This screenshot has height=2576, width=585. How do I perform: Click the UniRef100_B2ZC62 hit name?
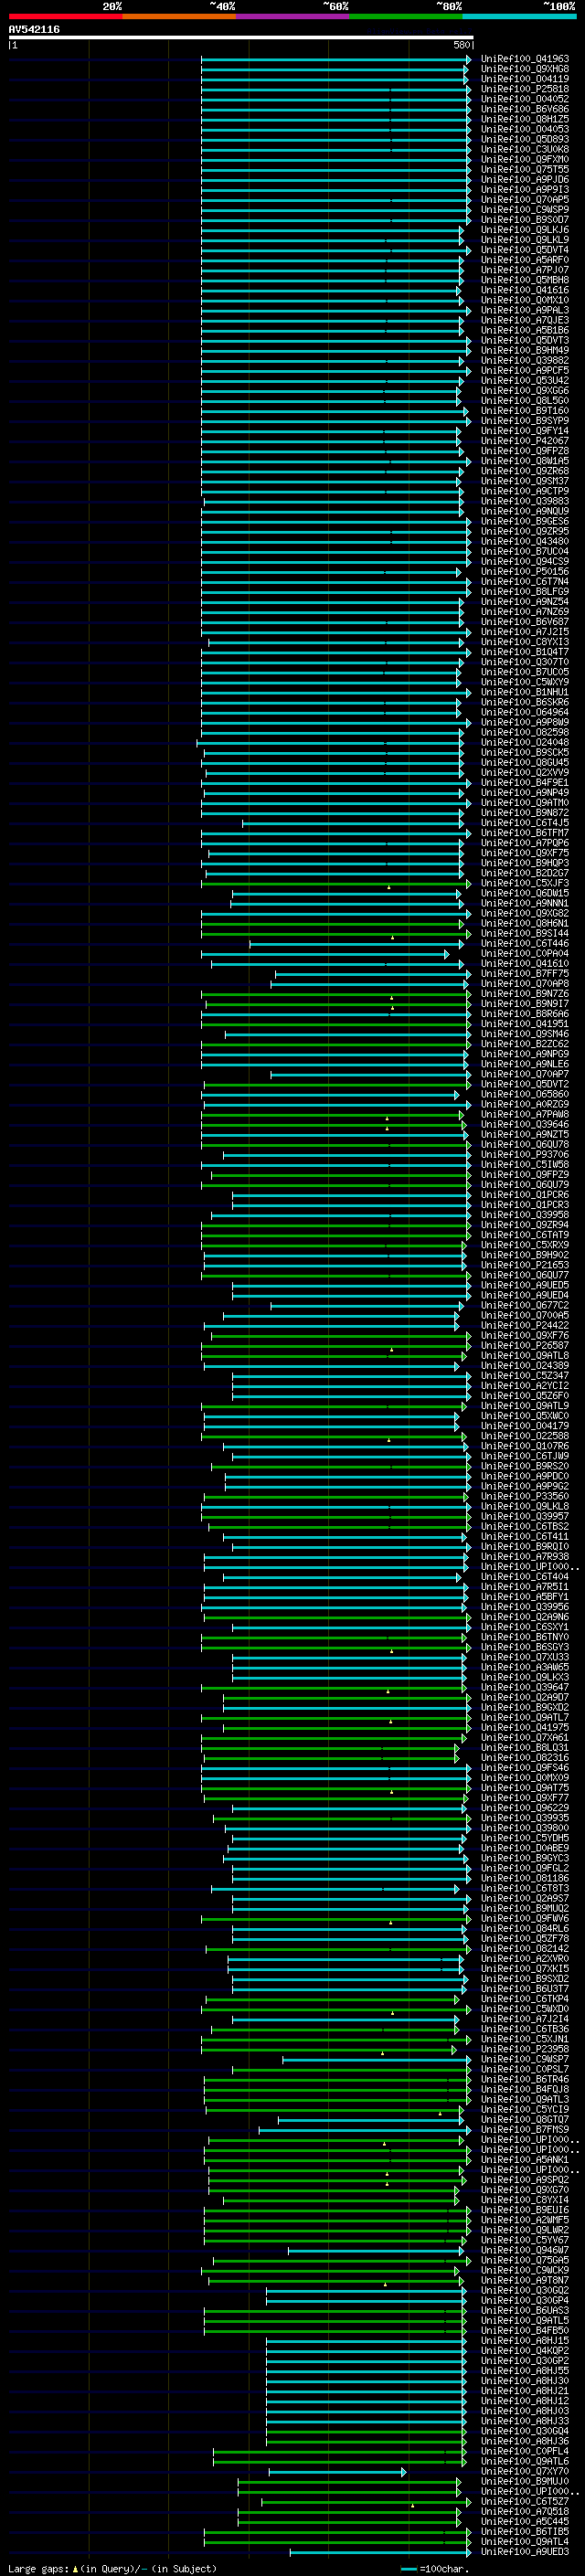pyautogui.click(x=525, y=1044)
